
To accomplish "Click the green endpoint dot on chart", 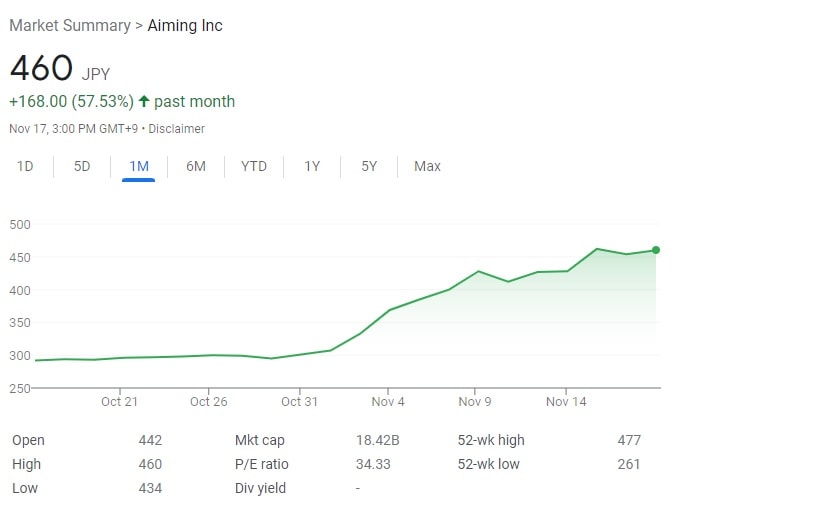I will coord(656,250).
